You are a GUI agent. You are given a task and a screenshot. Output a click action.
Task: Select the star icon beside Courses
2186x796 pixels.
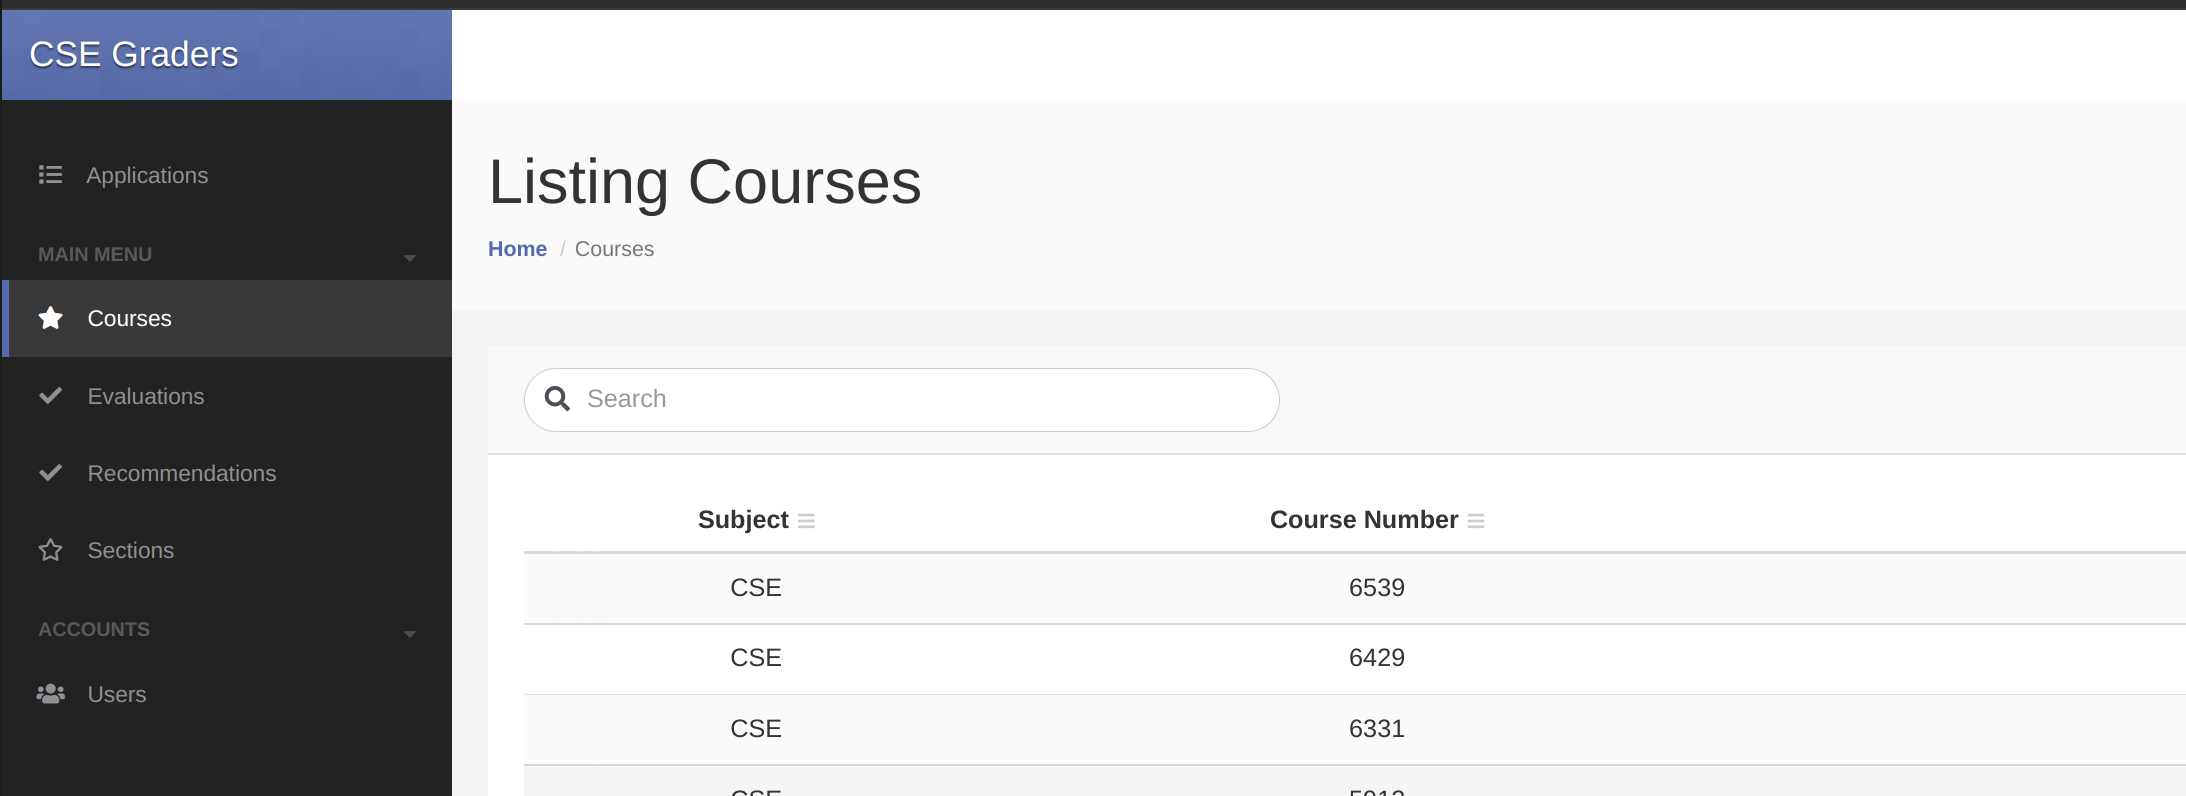click(x=50, y=318)
